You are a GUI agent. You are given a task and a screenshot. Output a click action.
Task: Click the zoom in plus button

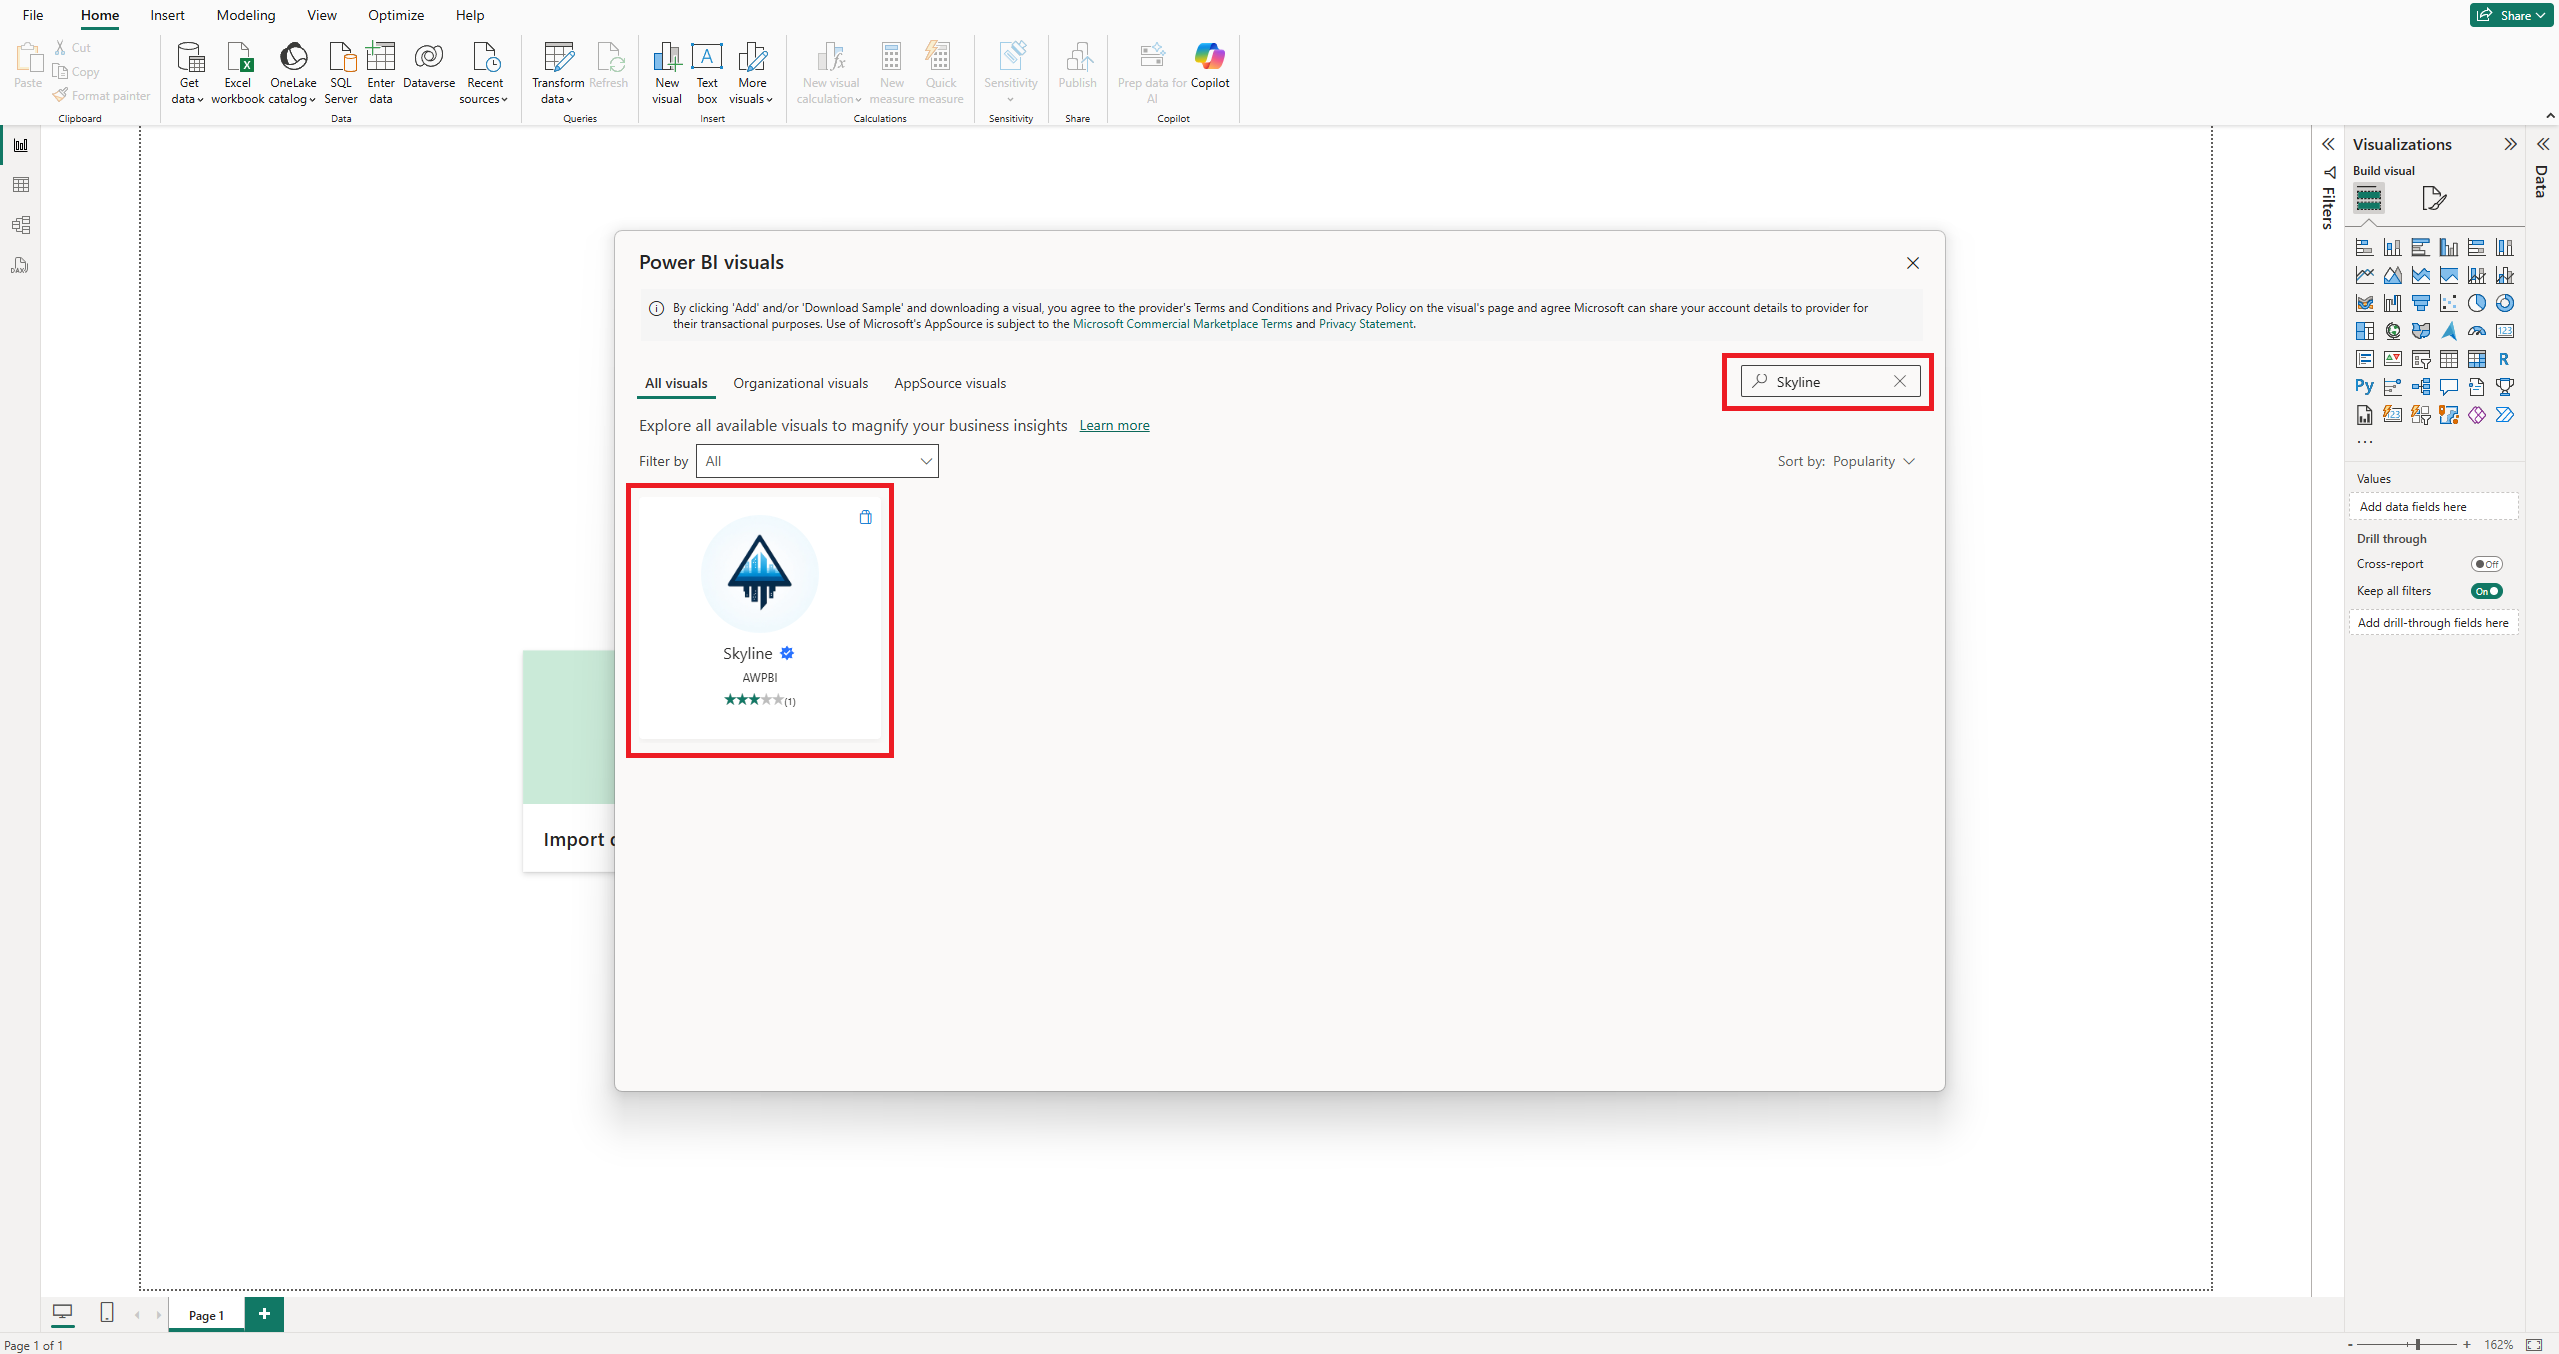click(2468, 1345)
